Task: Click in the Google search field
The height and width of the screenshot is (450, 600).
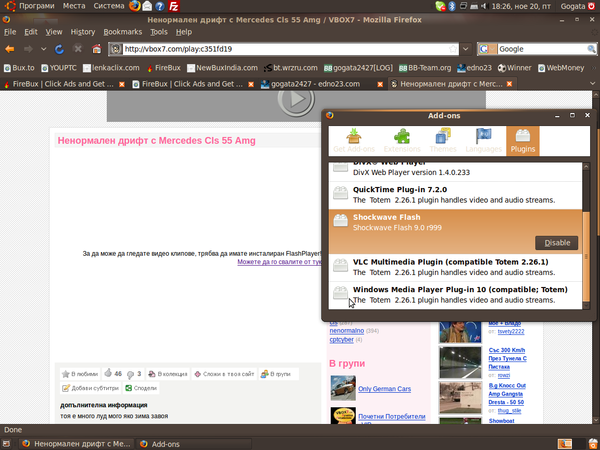Action: (542, 49)
